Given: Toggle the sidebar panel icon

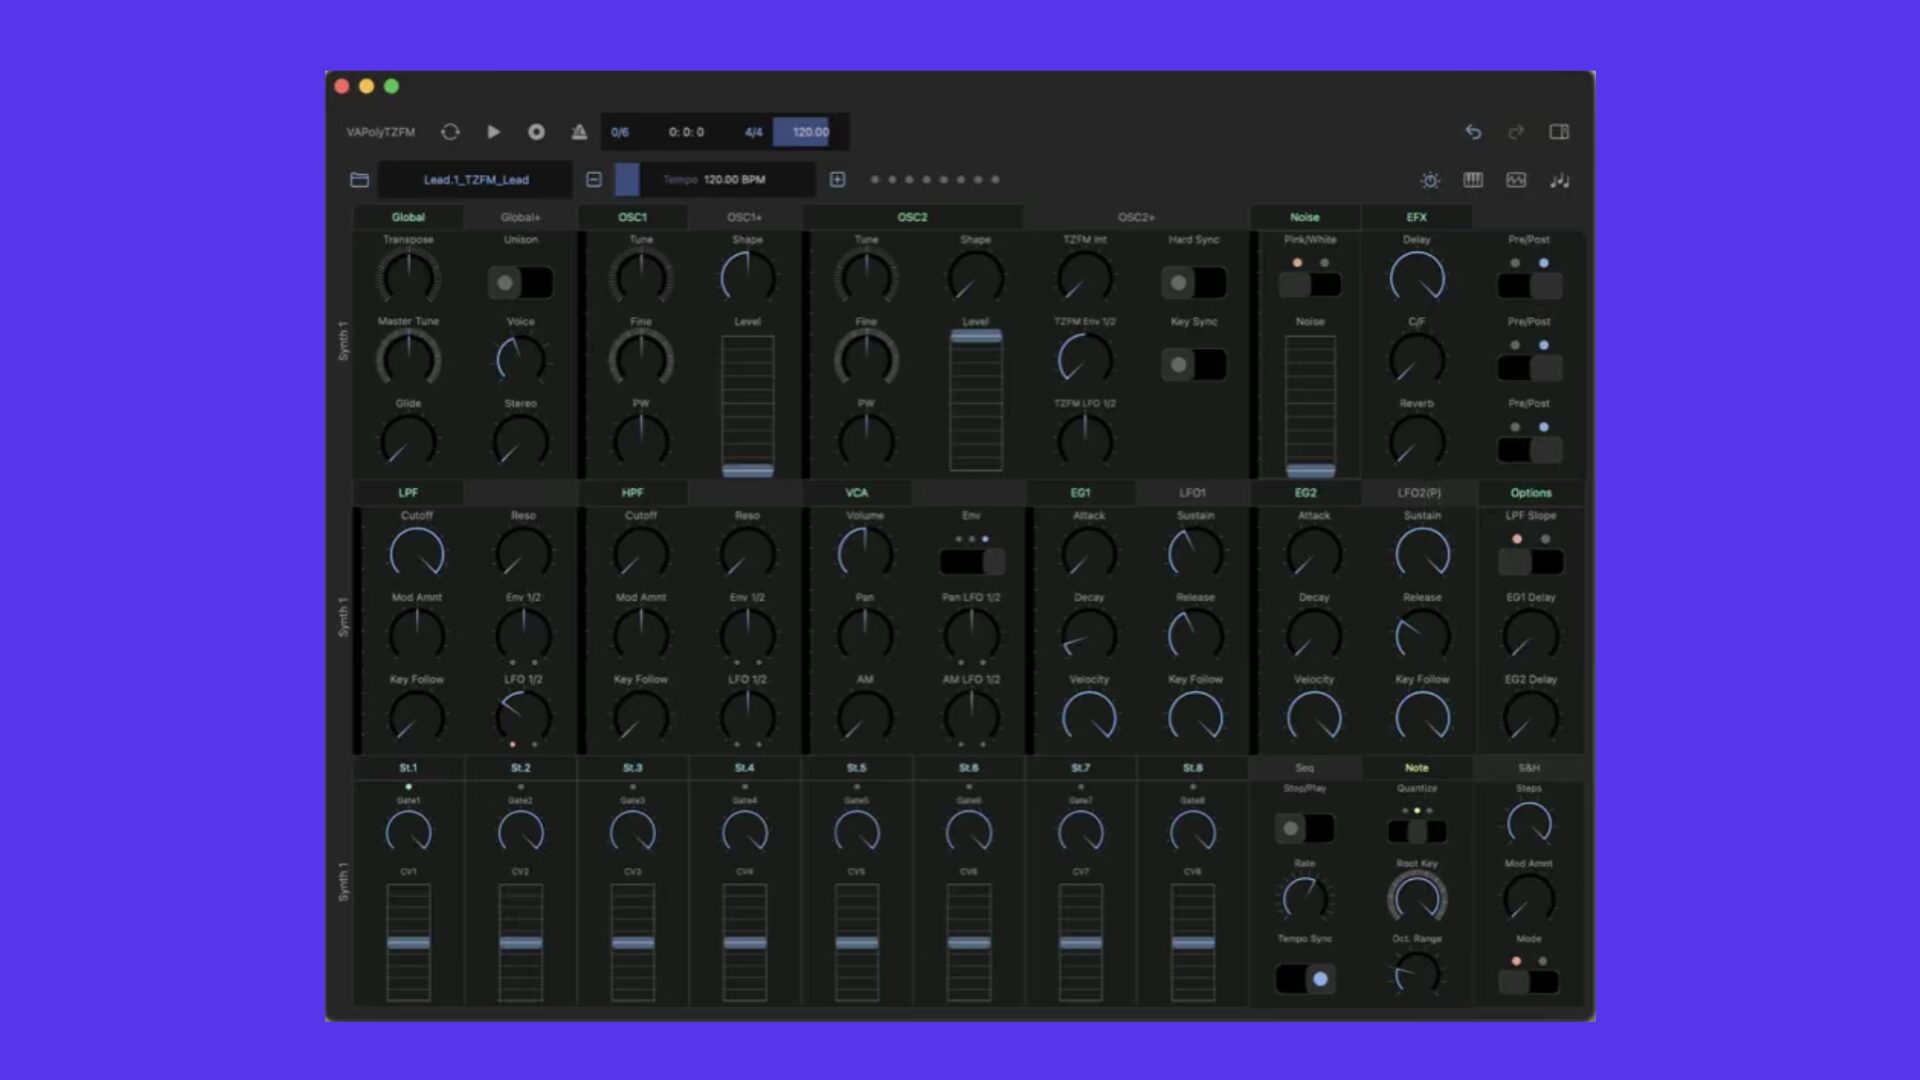Looking at the screenshot, I should click(x=1559, y=132).
